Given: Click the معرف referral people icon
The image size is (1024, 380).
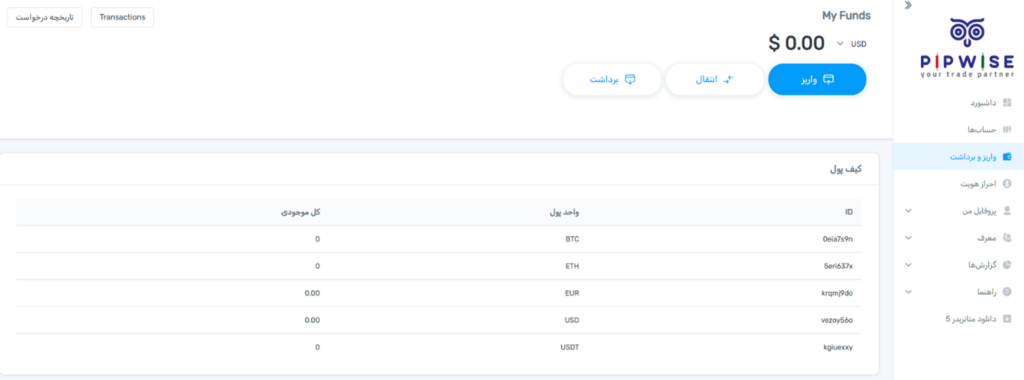Looking at the screenshot, I should pyautogui.click(x=1006, y=238).
